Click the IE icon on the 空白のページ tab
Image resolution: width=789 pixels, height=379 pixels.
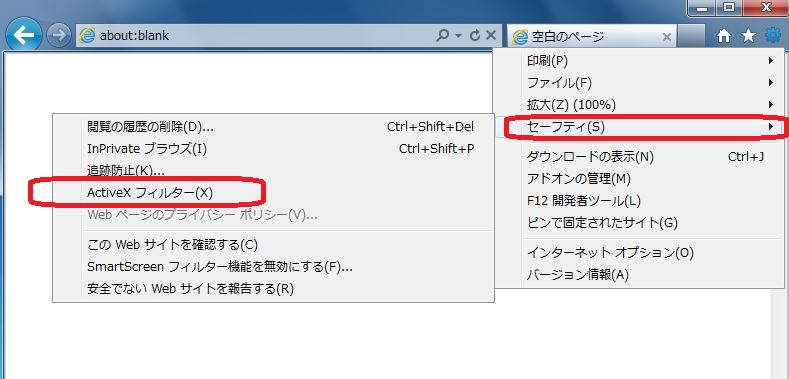520,37
